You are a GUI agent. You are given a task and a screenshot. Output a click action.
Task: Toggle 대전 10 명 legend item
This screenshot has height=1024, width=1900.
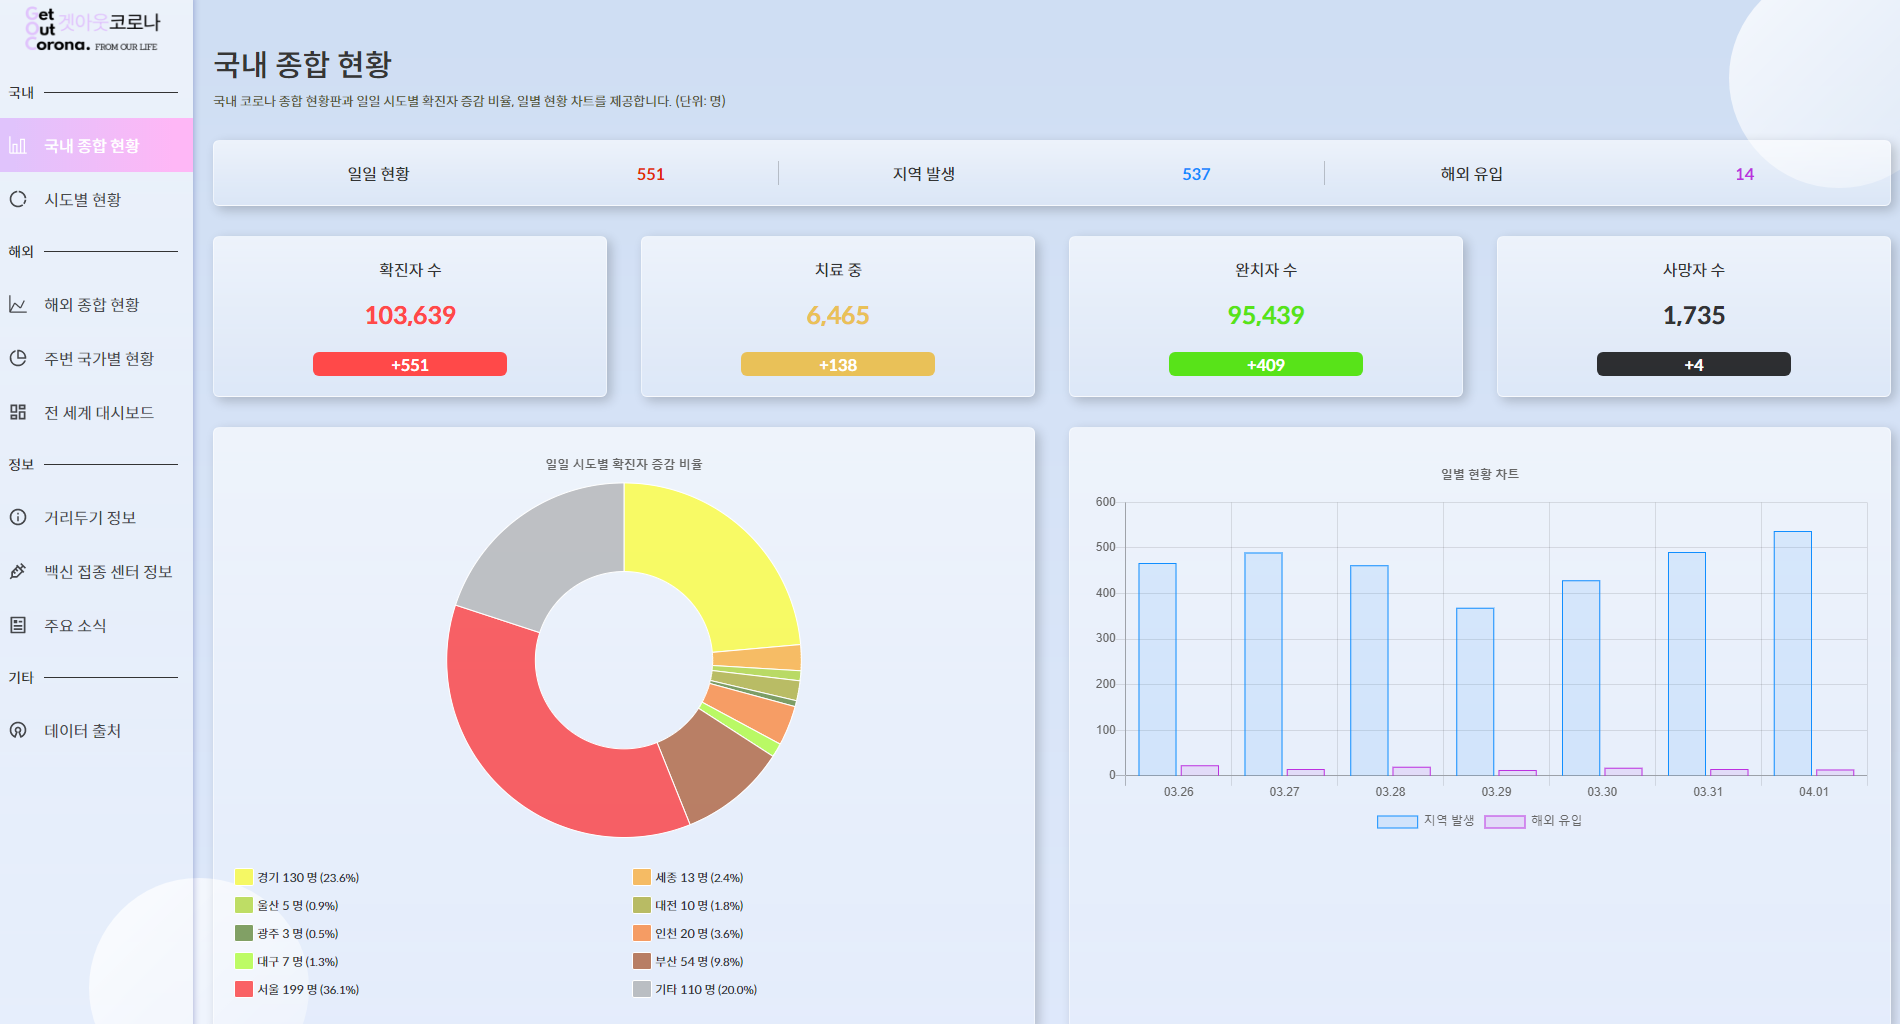[x=688, y=905]
